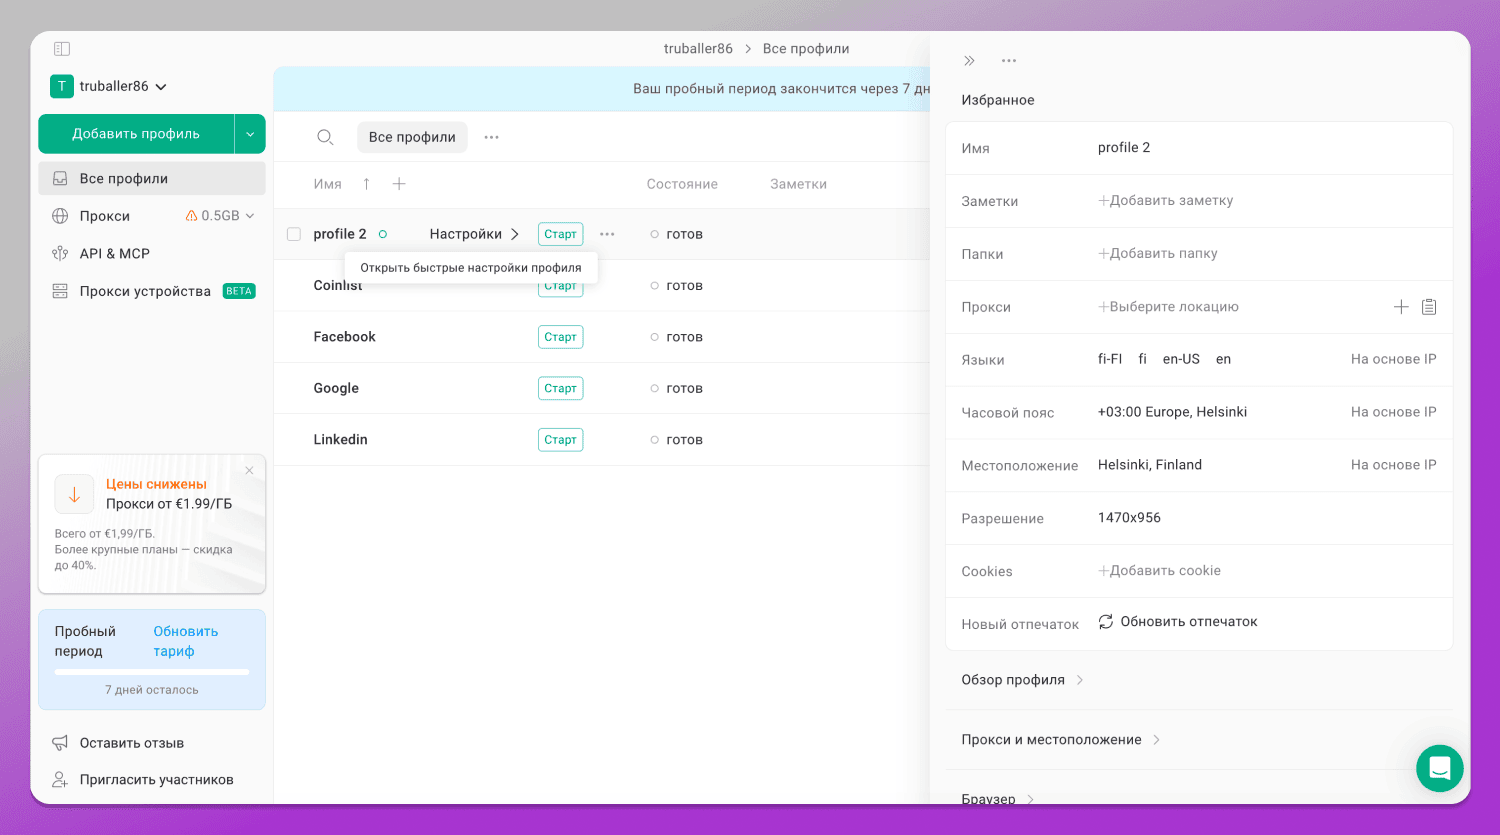
Task: Open Настройки quick settings for profile 2
Action: tap(474, 234)
